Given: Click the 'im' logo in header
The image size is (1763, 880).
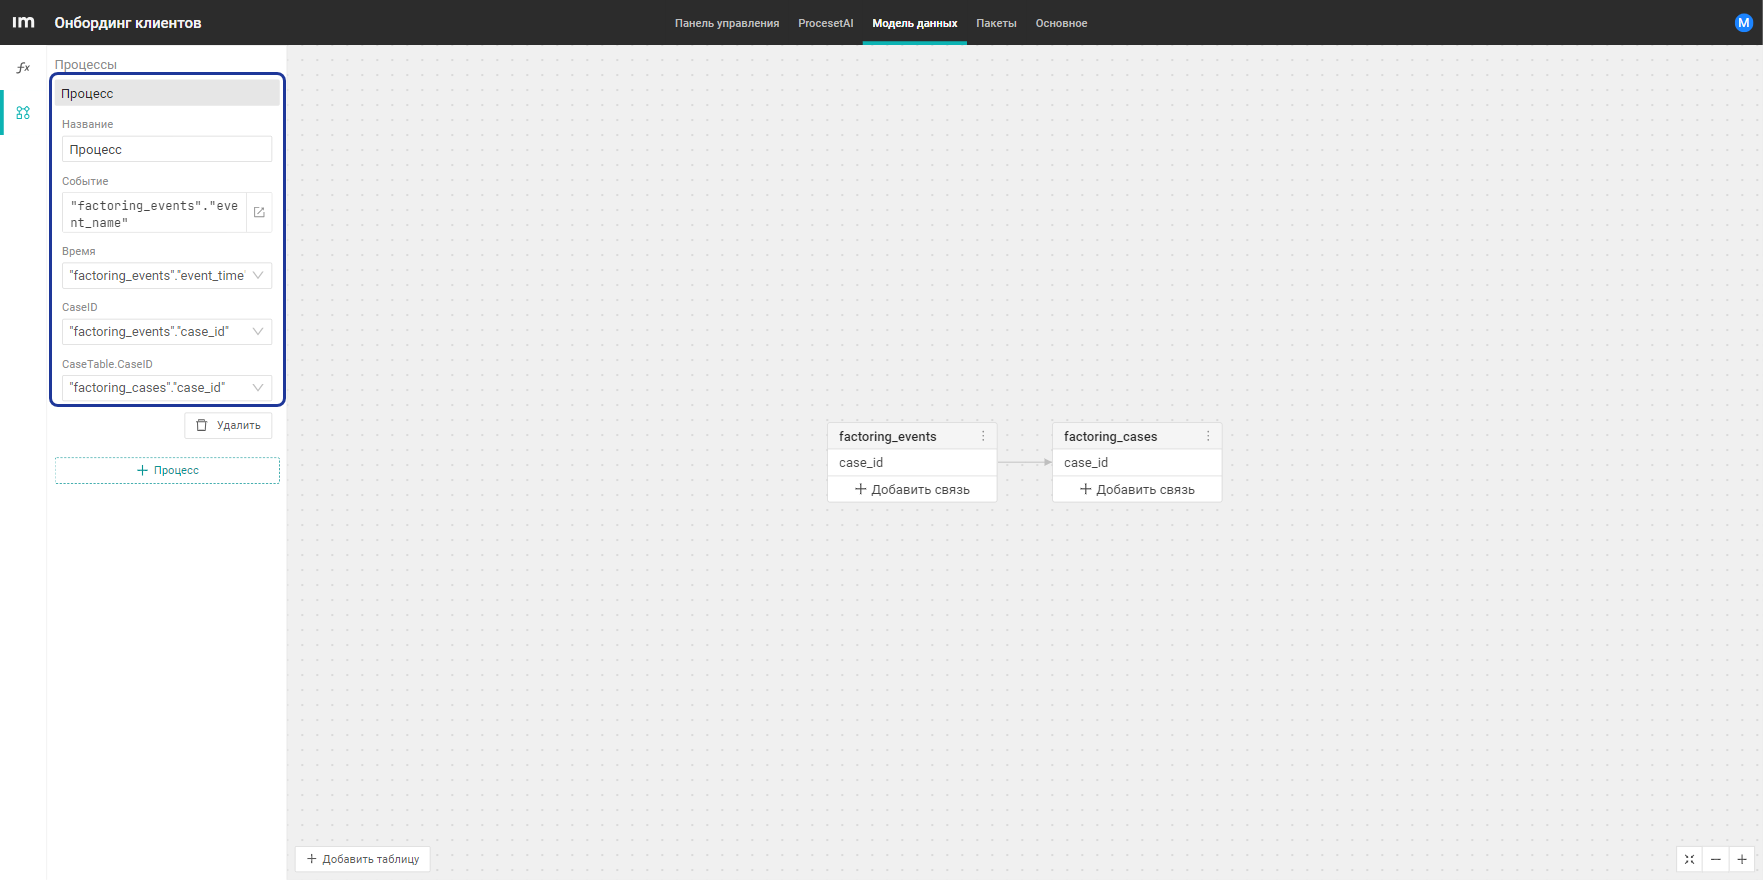Looking at the screenshot, I should coord(23,22).
